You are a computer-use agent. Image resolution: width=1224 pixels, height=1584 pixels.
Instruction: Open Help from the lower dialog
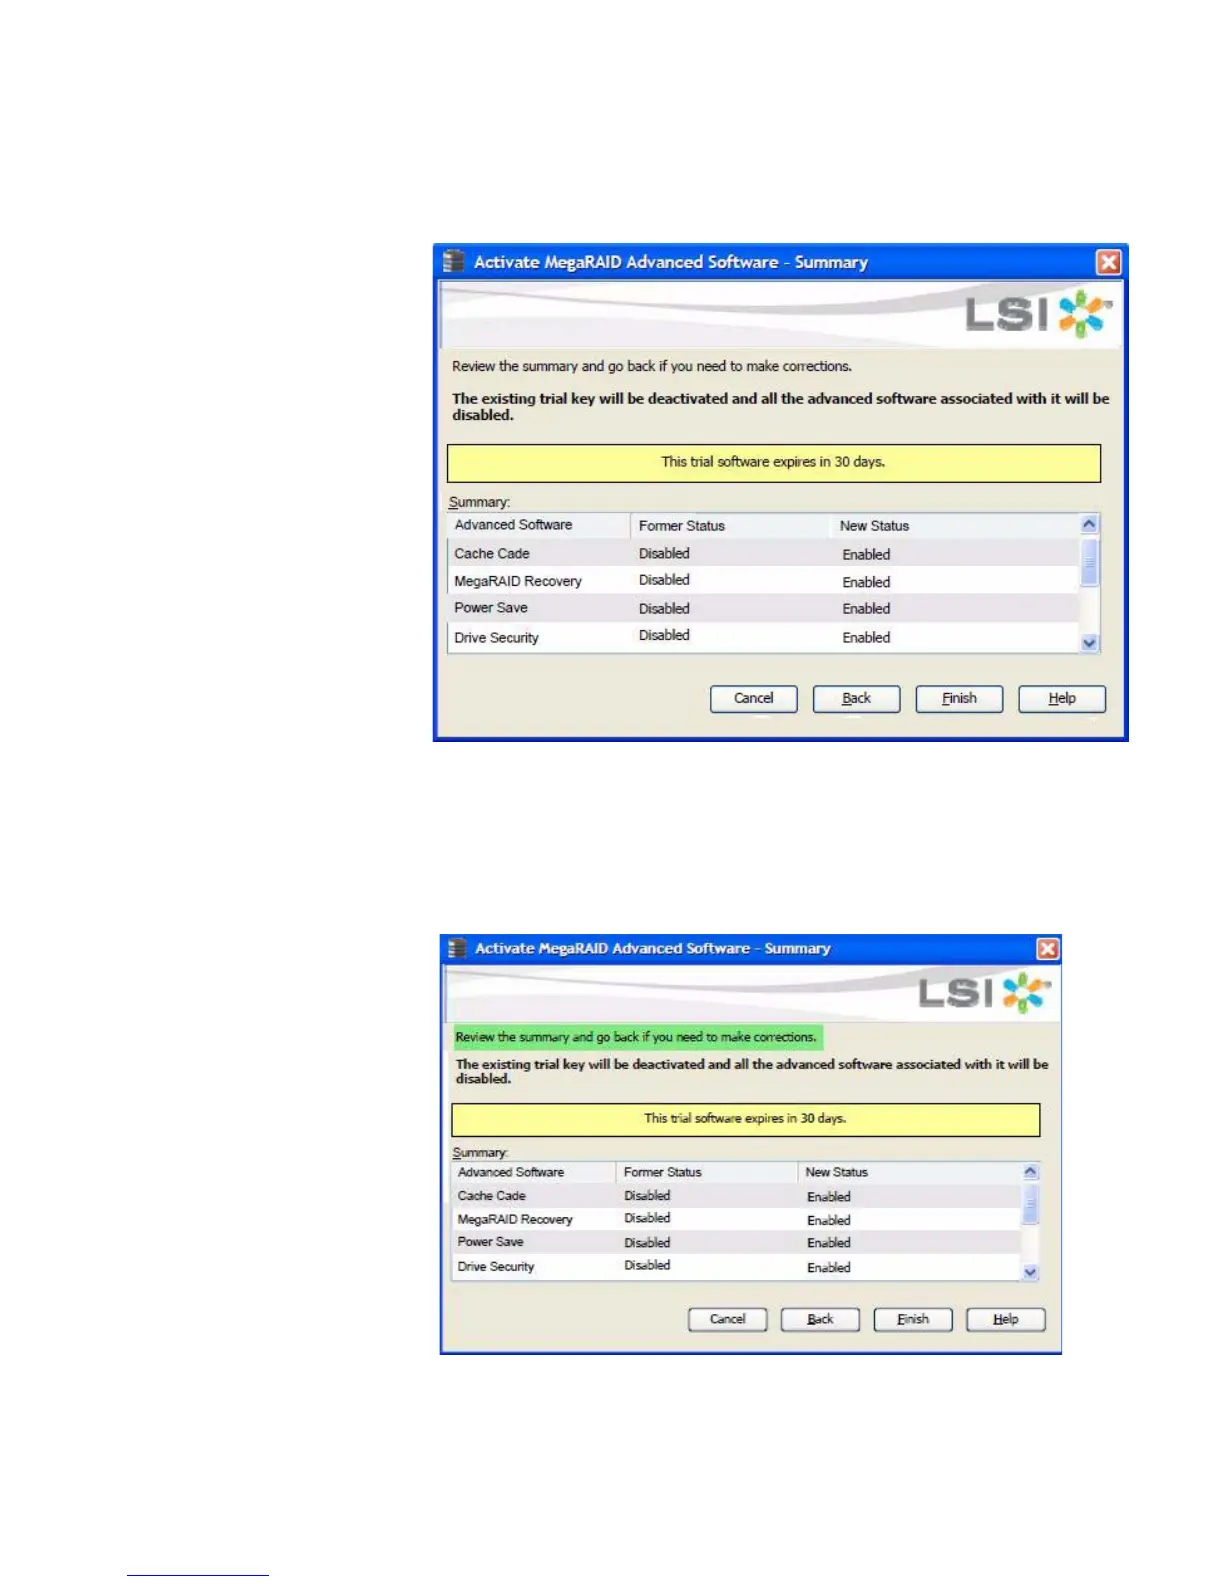(x=1006, y=1319)
